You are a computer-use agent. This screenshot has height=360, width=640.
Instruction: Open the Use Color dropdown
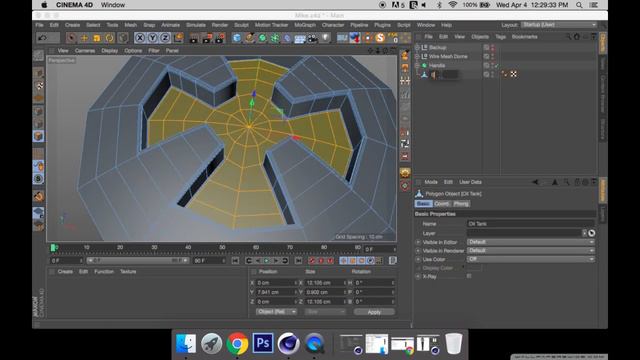coord(530,259)
